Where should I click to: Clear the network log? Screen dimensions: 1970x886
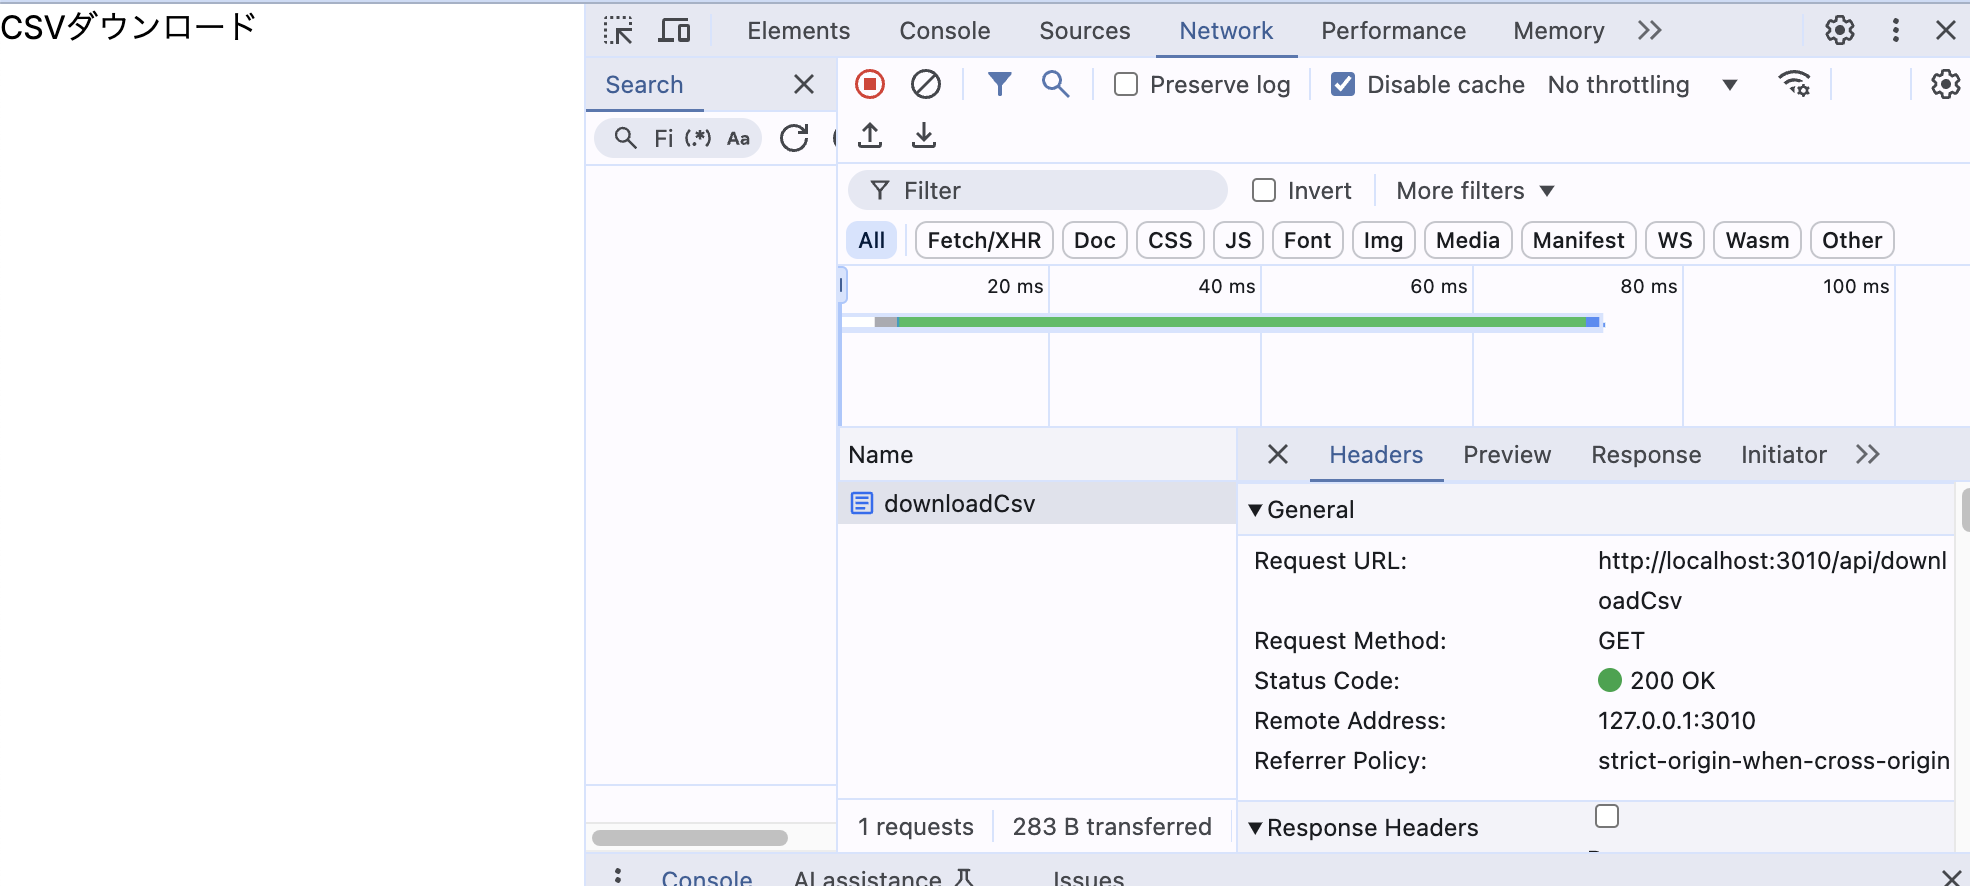tap(926, 85)
